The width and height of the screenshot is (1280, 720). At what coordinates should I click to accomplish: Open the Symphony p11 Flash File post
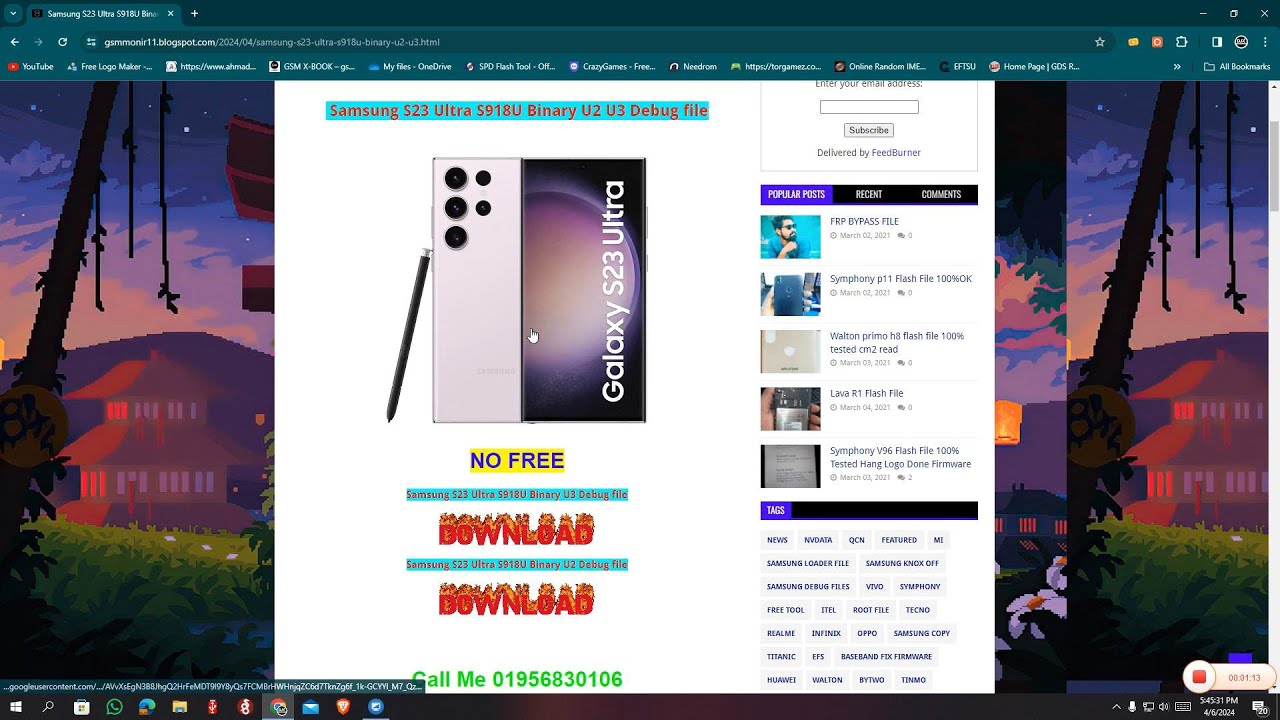click(901, 279)
